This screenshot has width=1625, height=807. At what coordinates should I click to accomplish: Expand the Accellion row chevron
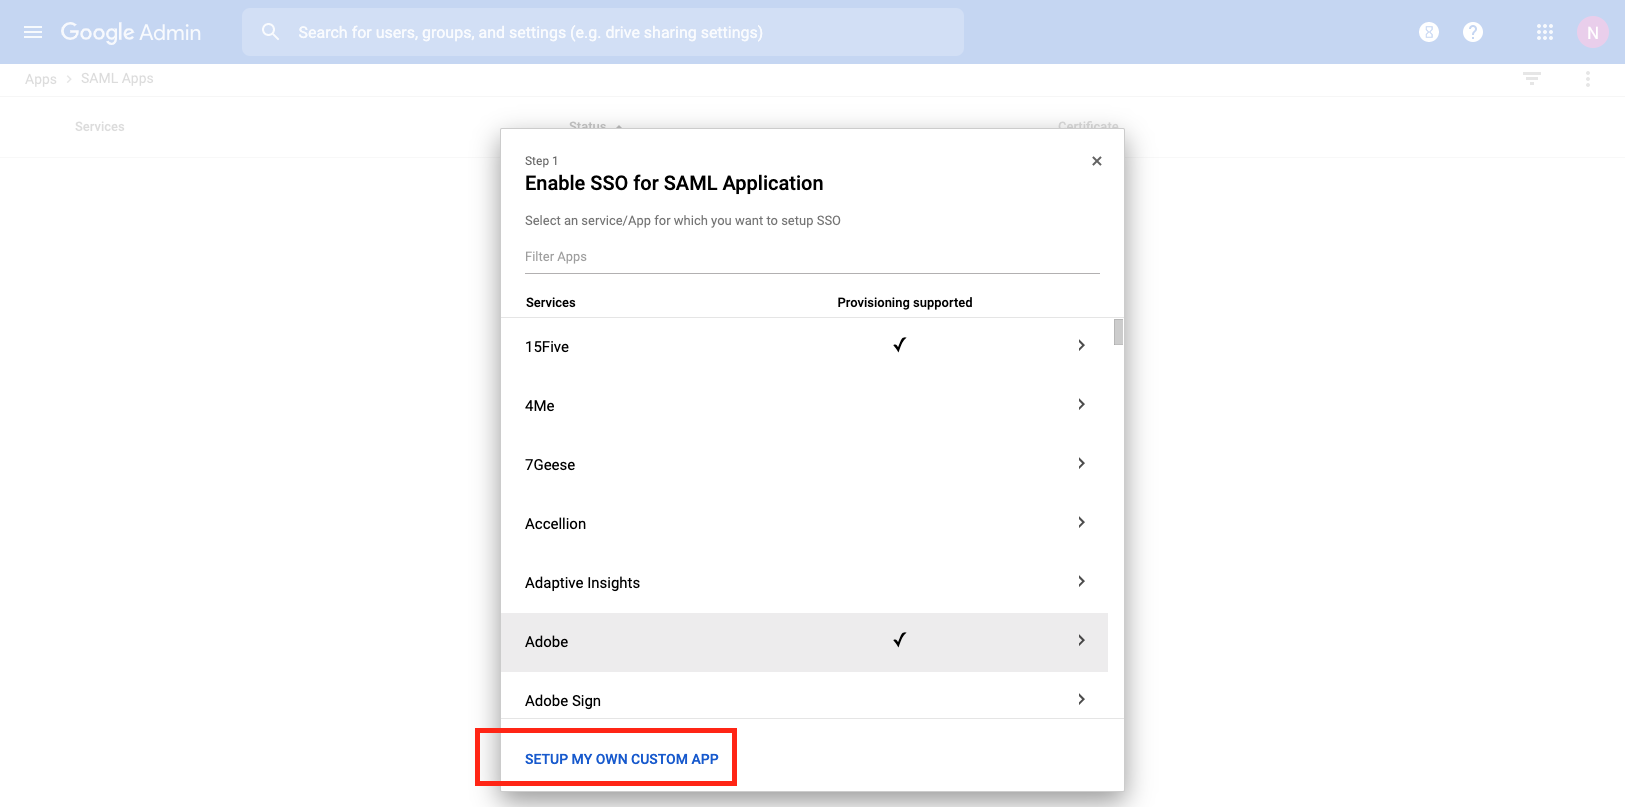(x=1081, y=522)
